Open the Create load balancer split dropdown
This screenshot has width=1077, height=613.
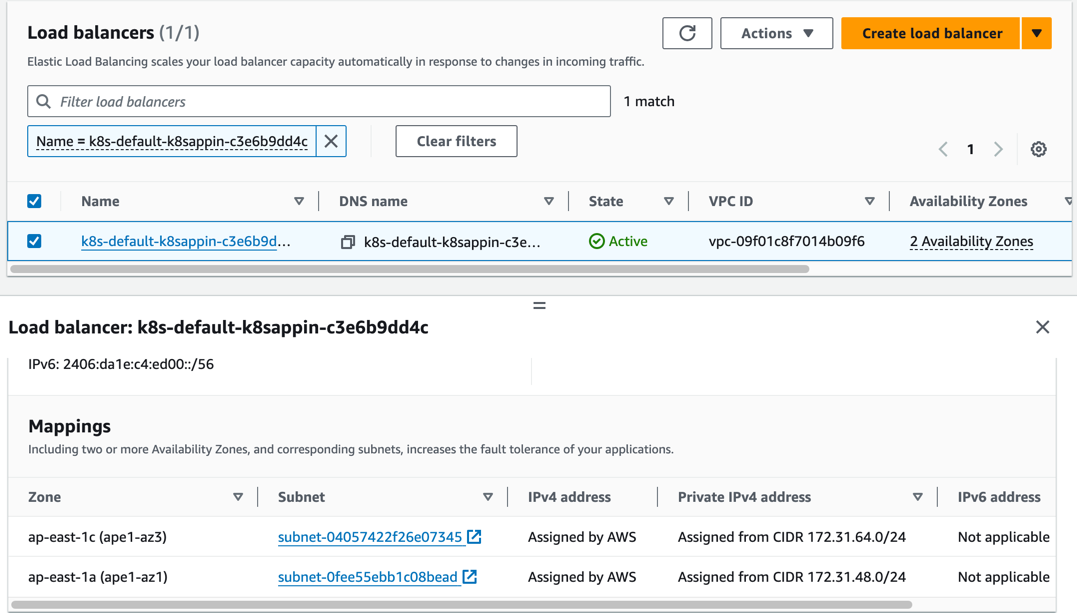(1037, 33)
